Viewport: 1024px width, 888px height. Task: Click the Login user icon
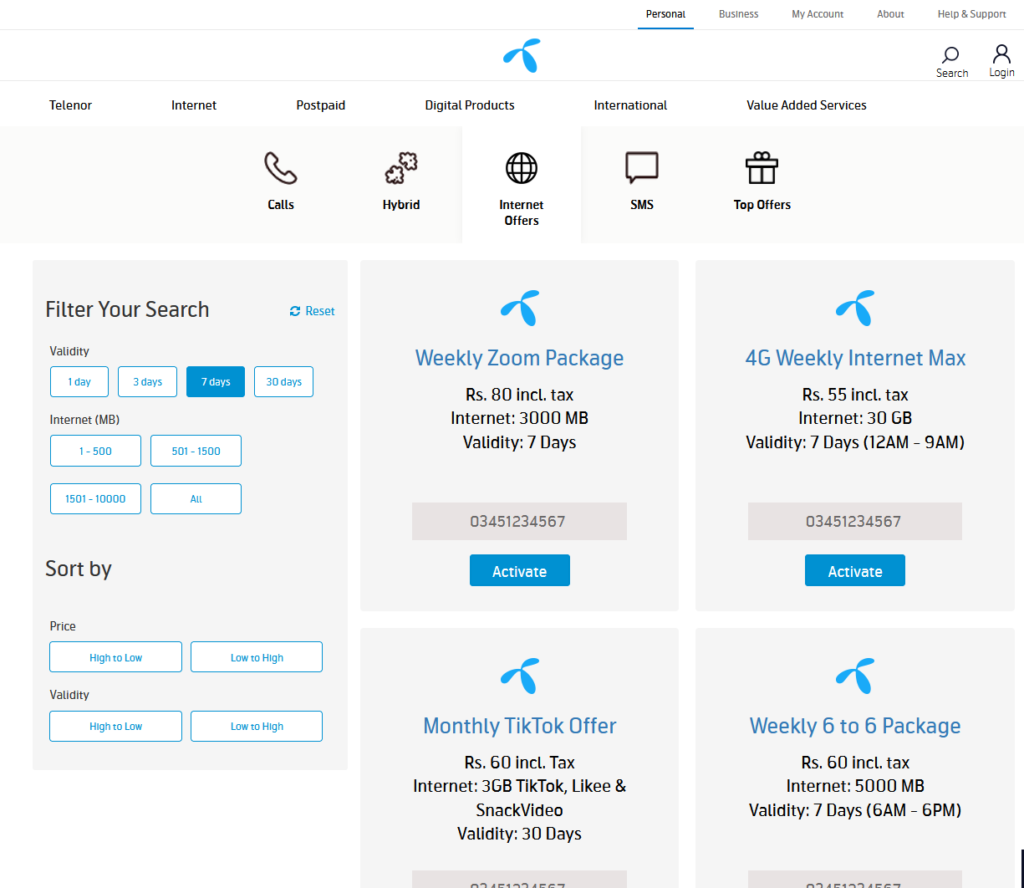coord(1001,54)
